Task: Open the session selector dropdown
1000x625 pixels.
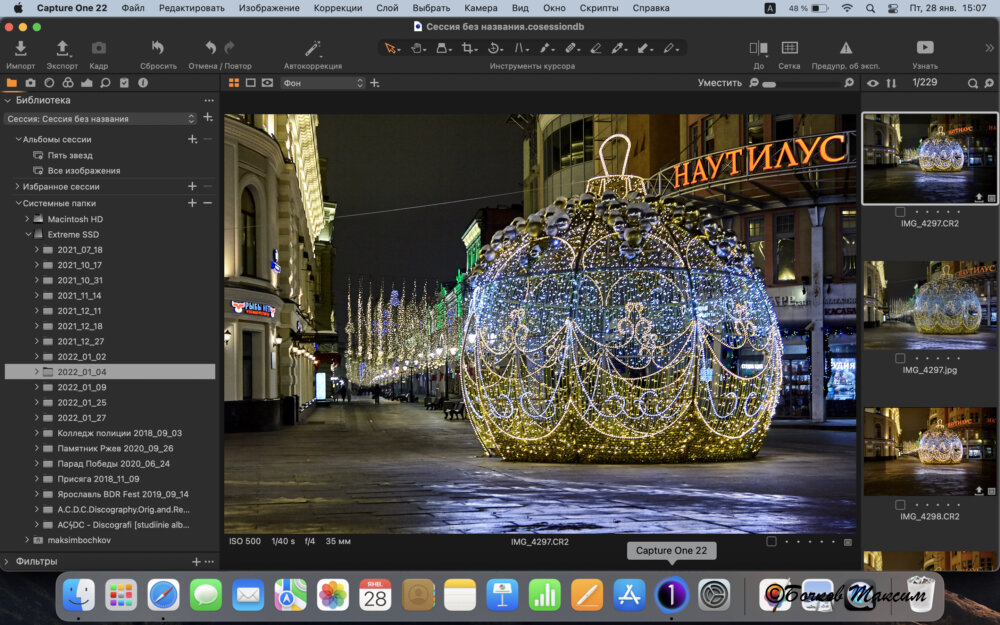Action: pos(100,119)
